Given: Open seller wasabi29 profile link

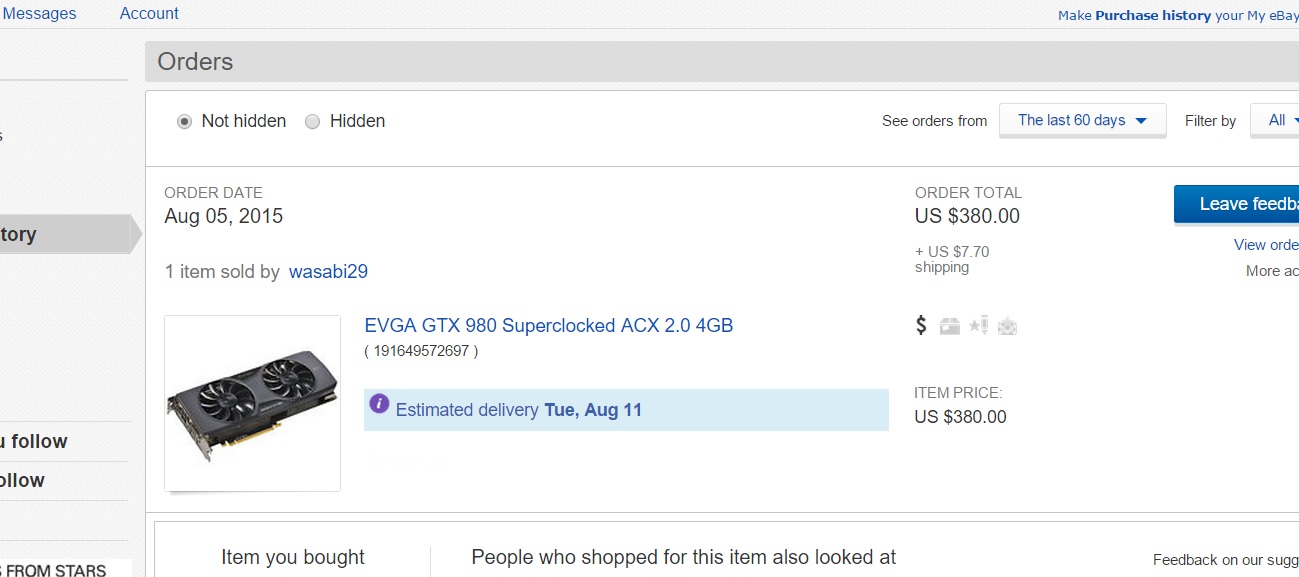Looking at the screenshot, I should [x=328, y=271].
